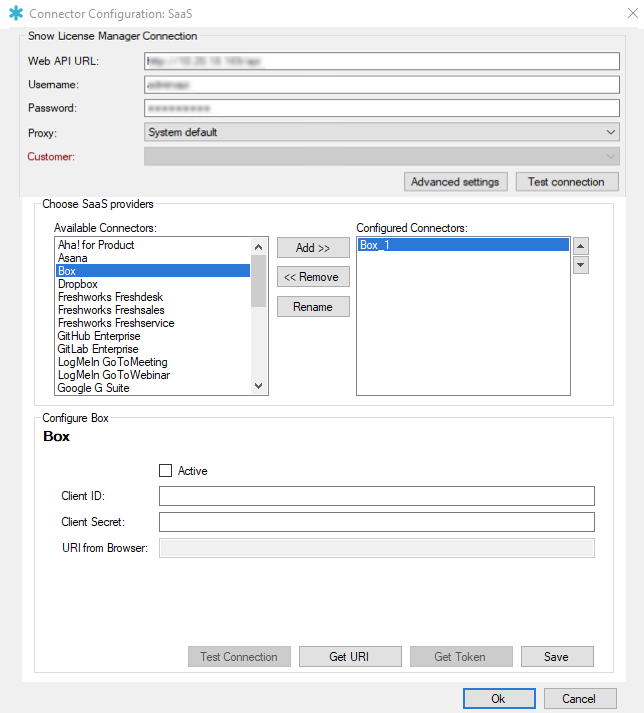Select Dropbox in Available Connectors
Image resolution: width=644 pixels, height=713 pixels.
77,284
